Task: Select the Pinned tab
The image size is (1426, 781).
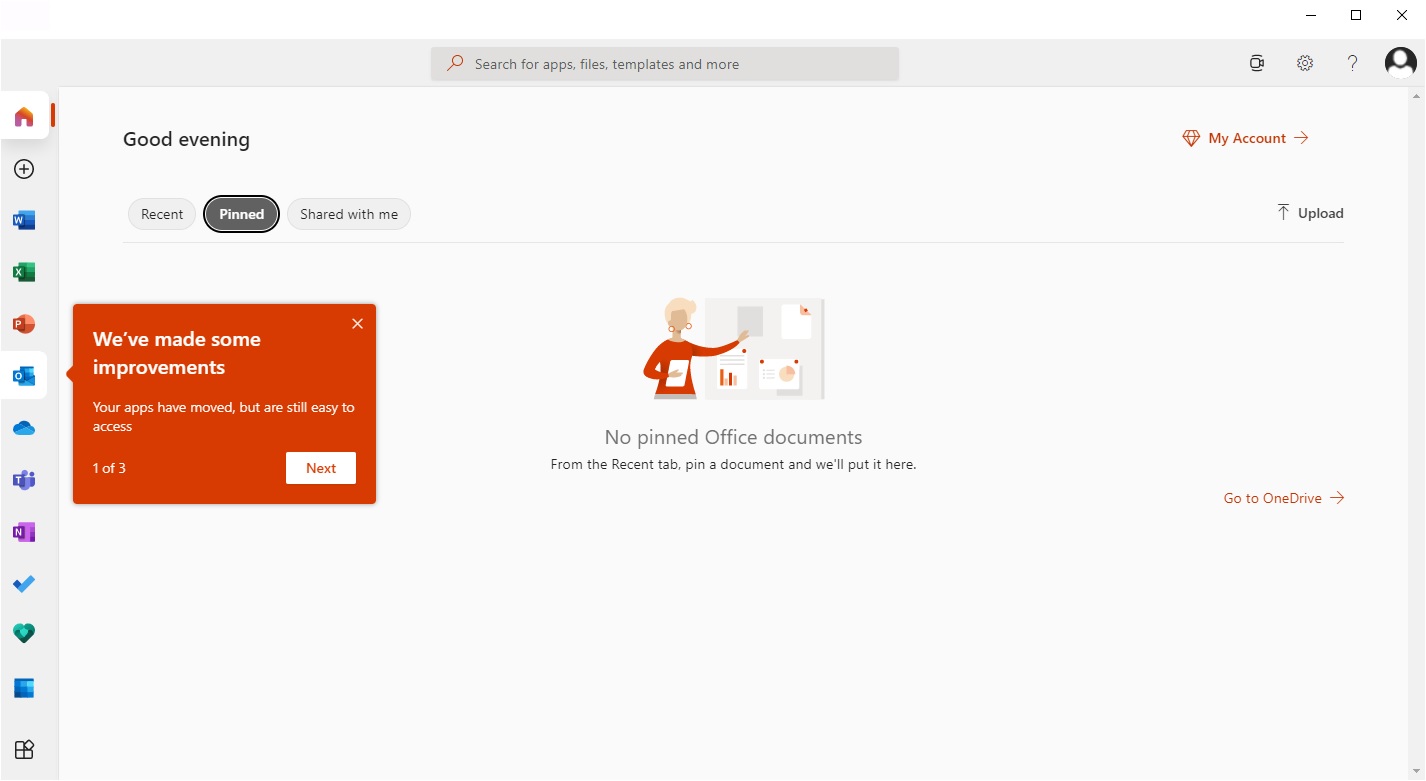Action: tap(241, 213)
